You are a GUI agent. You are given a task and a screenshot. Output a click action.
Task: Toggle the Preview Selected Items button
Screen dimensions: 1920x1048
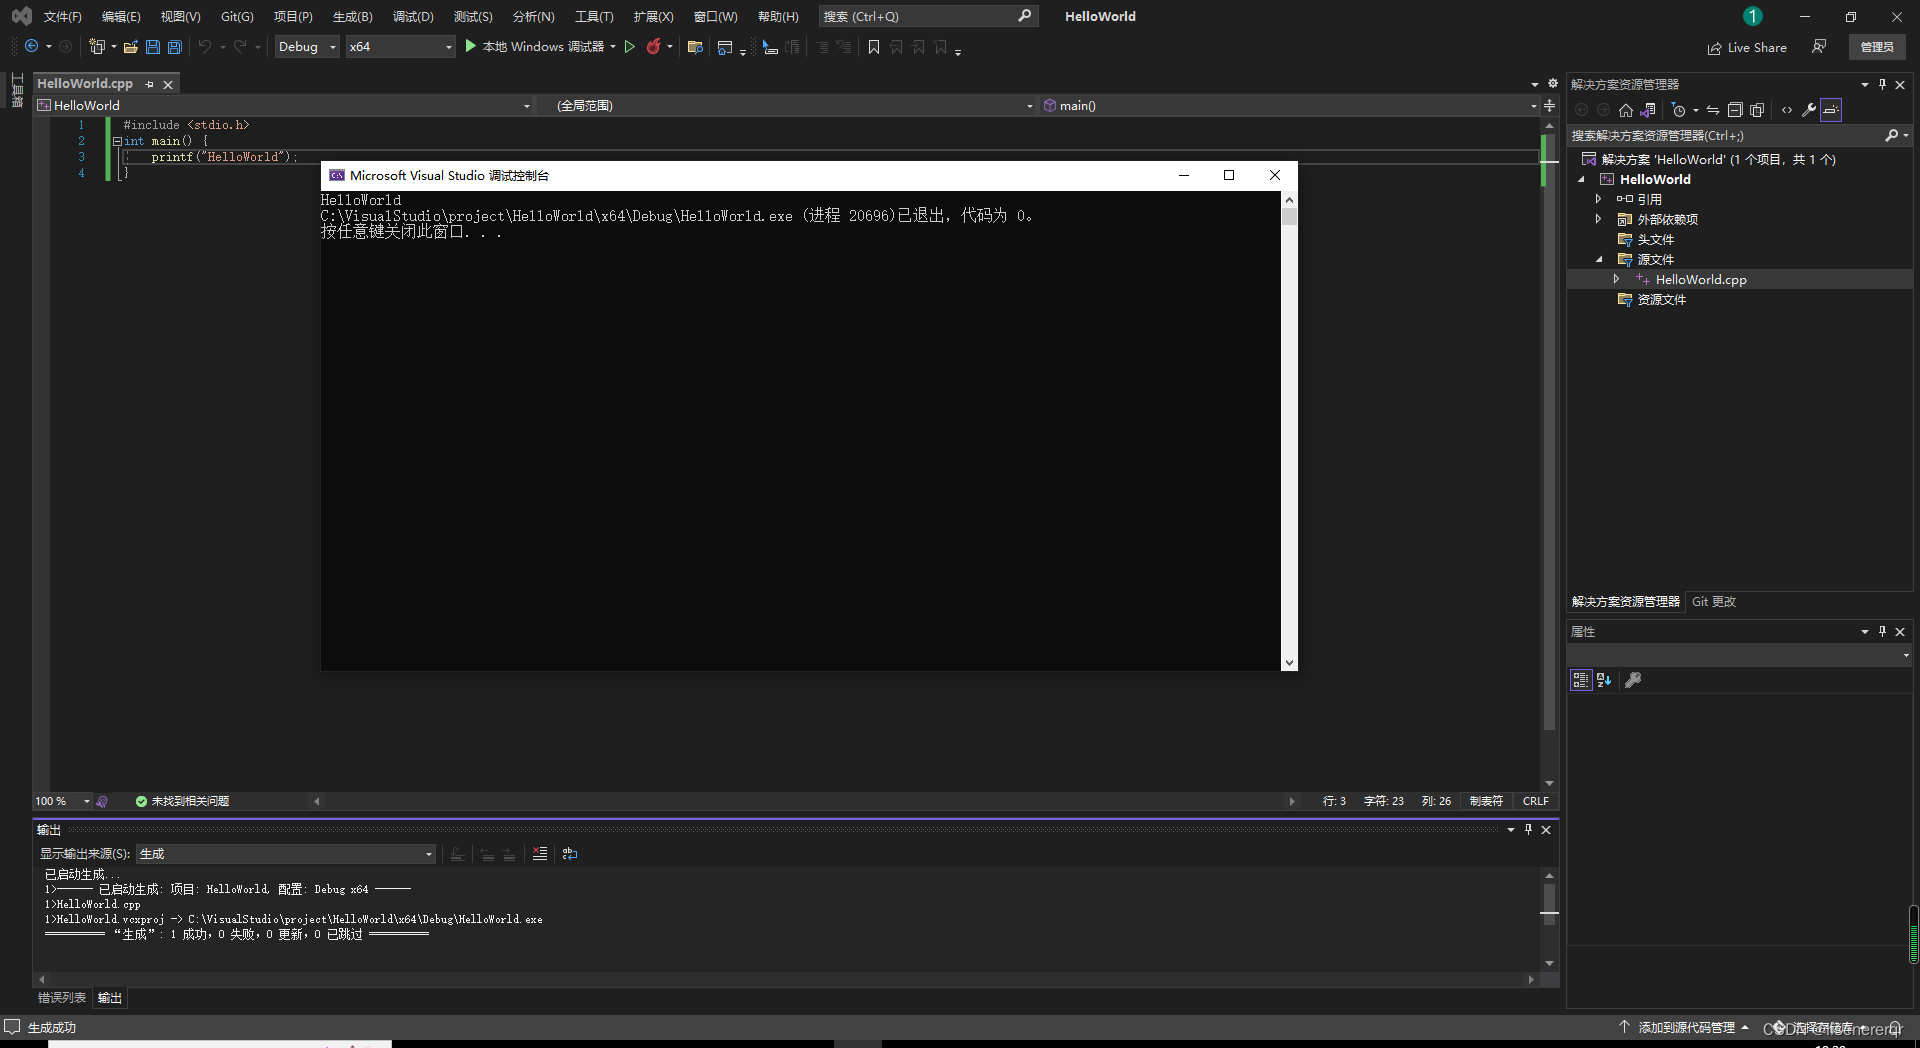click(x=1831, y=110)
